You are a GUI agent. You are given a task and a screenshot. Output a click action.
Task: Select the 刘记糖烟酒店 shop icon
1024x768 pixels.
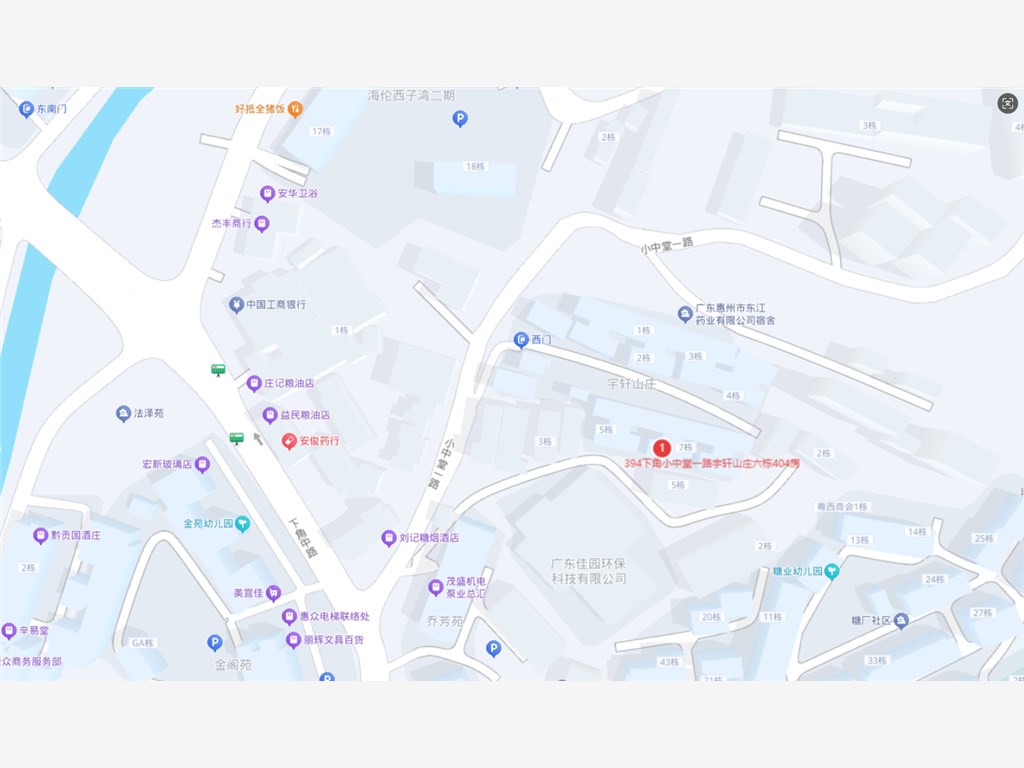click(389, 538)
